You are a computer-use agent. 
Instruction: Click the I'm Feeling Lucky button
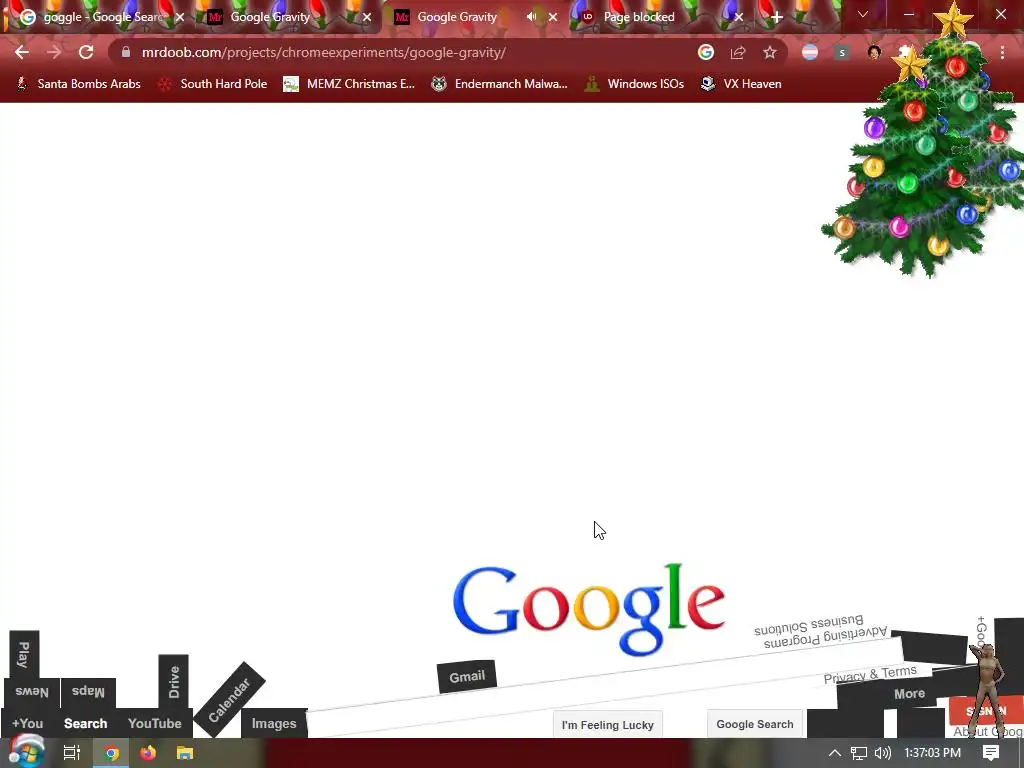pos(607,725)
